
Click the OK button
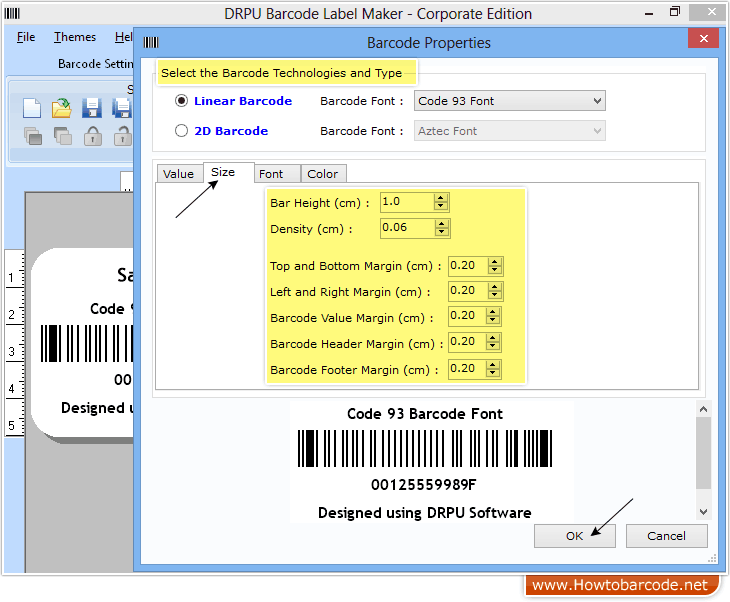point(575,536)
